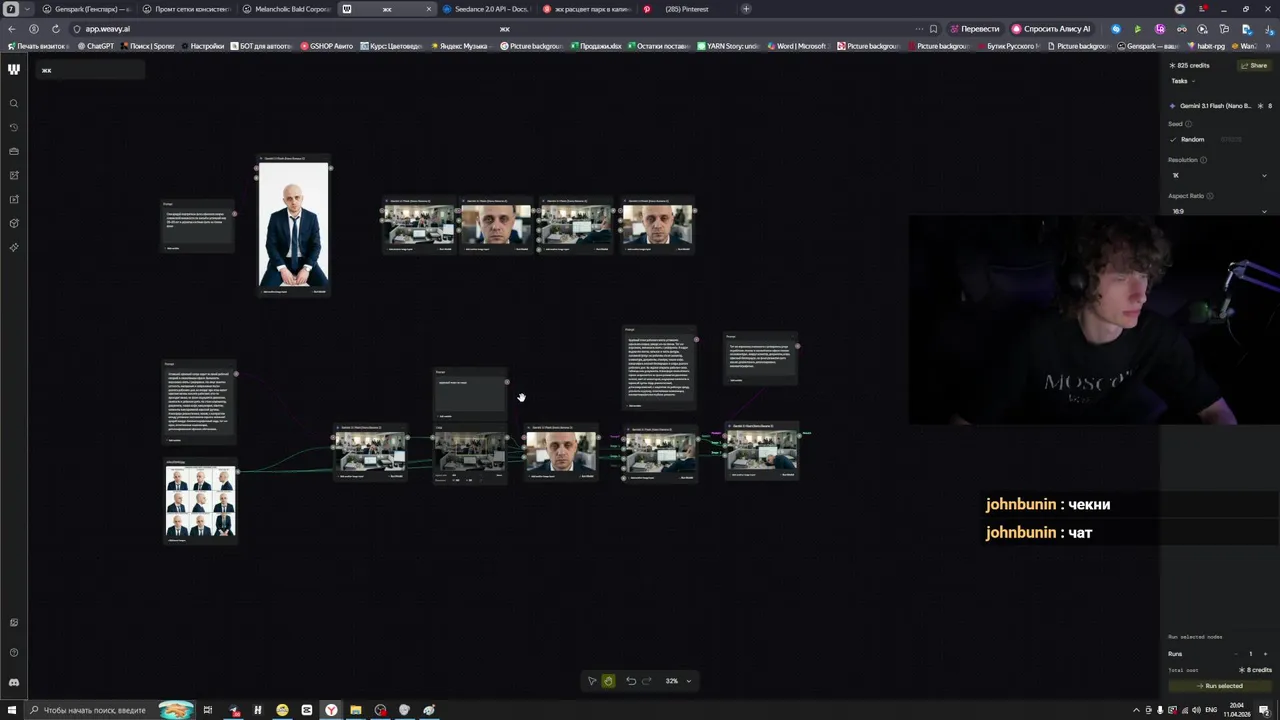This screenshot has width=1280, height=720.
Task: Switch to Seedance 2.0 API Docs tab
Action: [x=486, y=9]
